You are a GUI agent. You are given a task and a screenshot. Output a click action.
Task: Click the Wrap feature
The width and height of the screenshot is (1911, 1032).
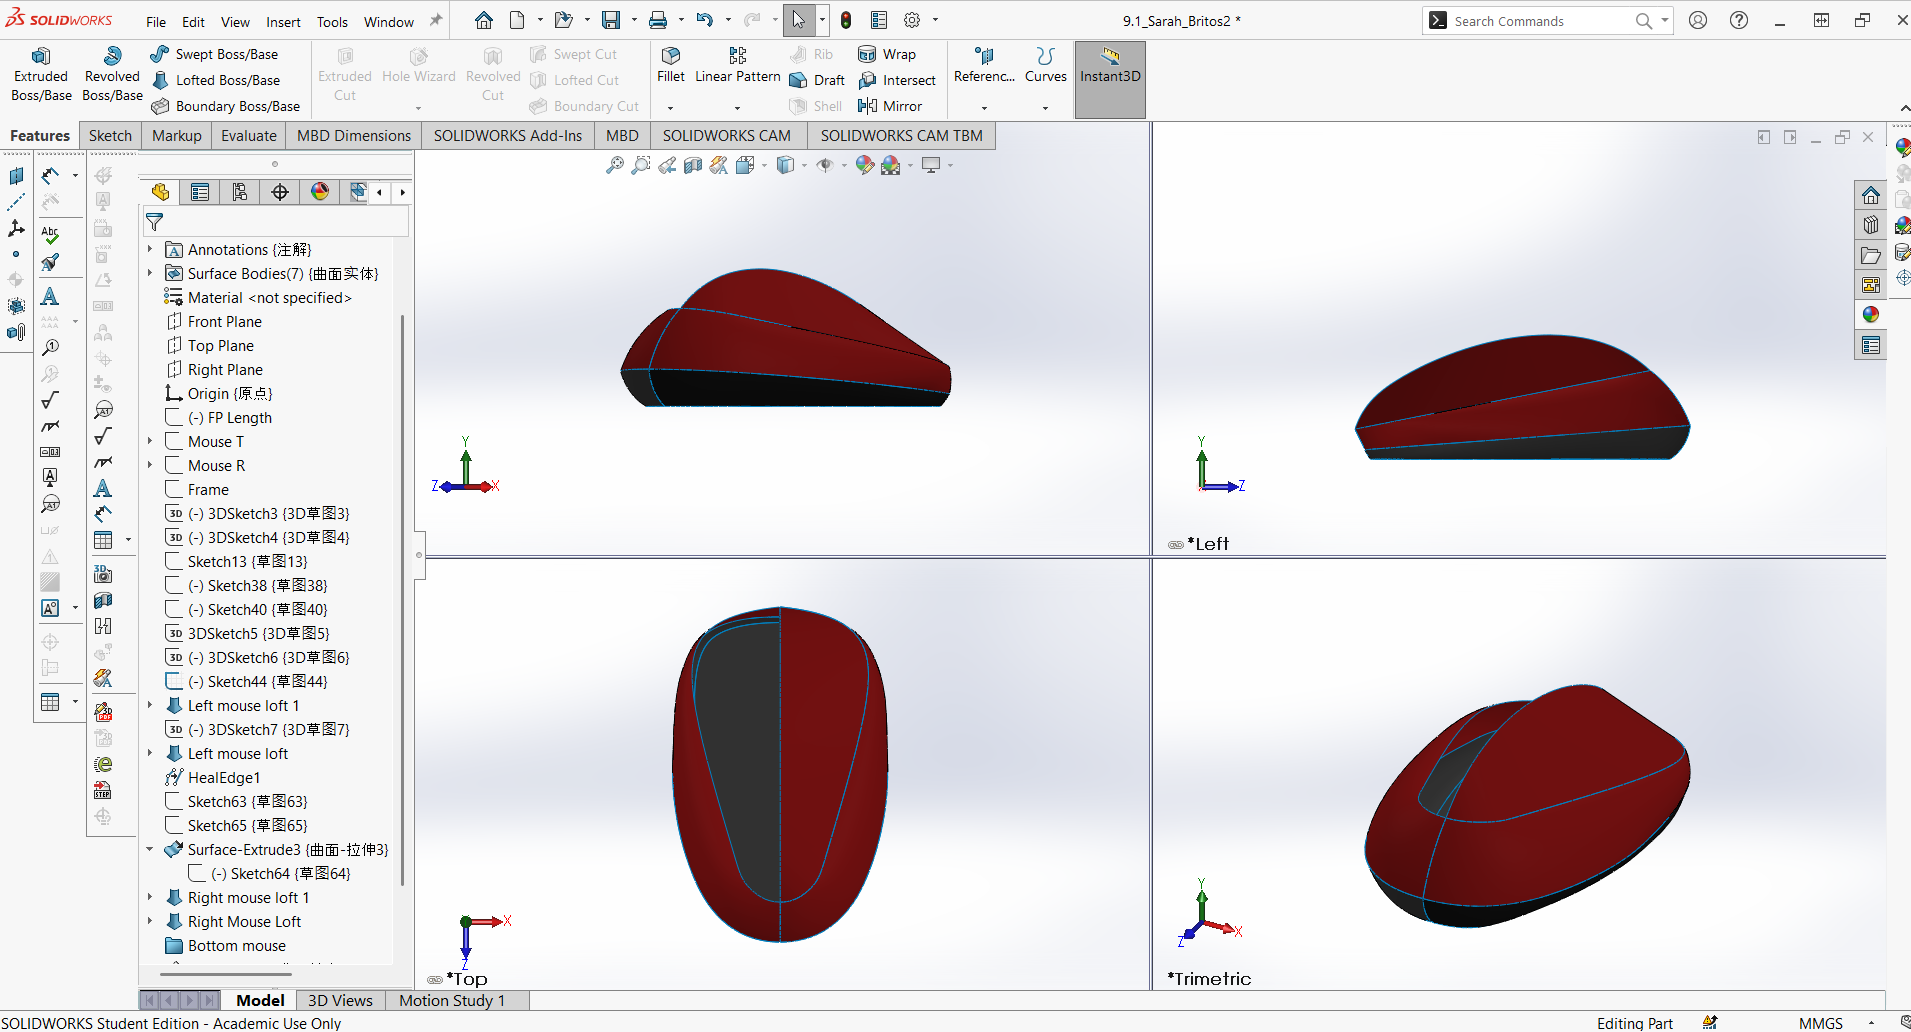click(887, 54)
